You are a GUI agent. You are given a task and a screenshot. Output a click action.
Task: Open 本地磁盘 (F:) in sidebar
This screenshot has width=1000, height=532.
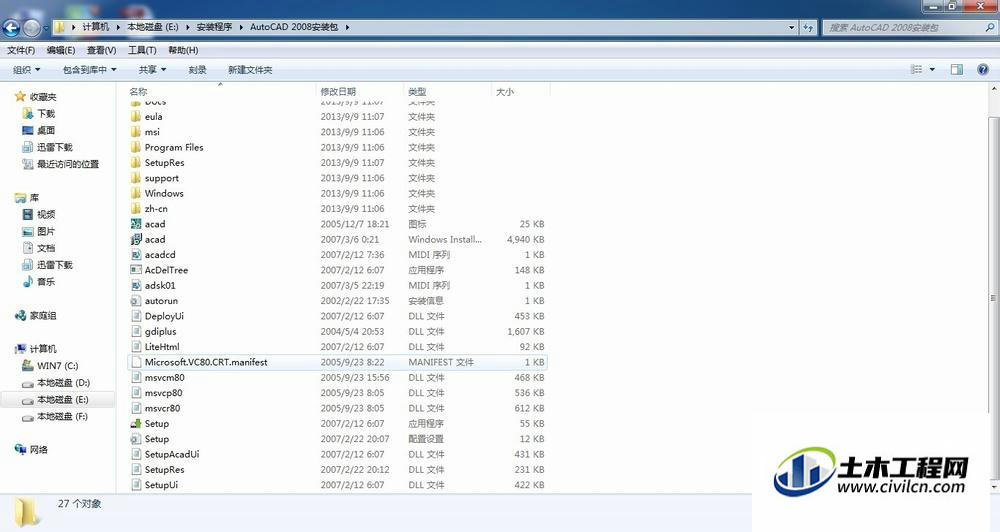62,417
